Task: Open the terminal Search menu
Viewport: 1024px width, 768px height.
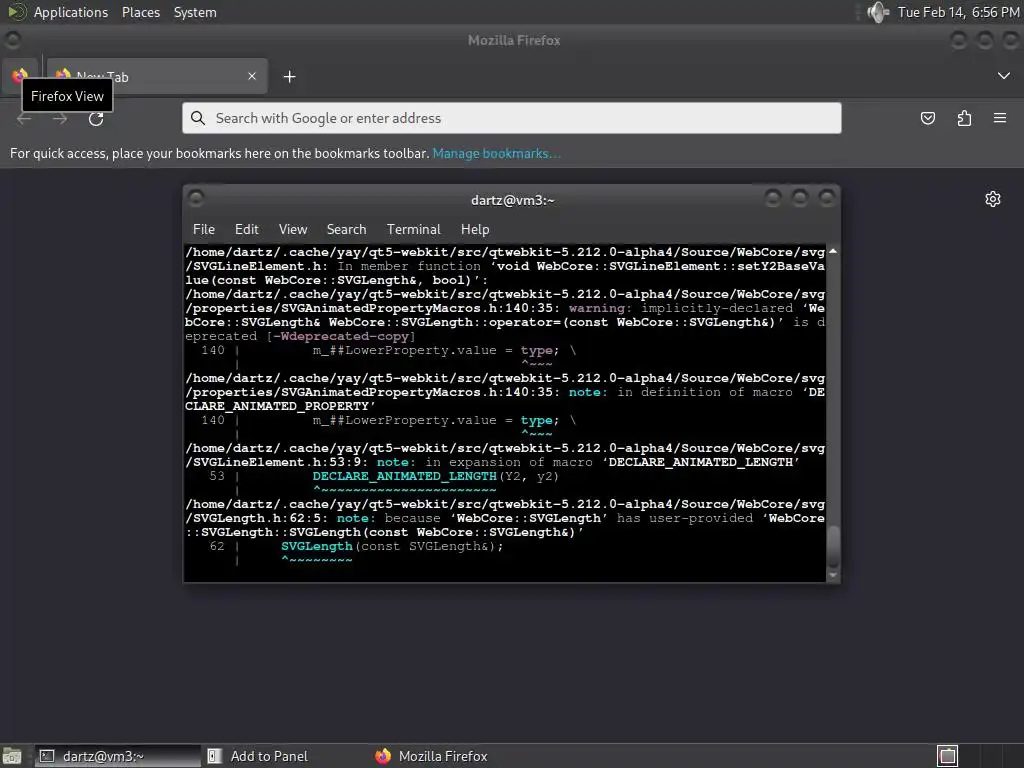Action: 346,229
